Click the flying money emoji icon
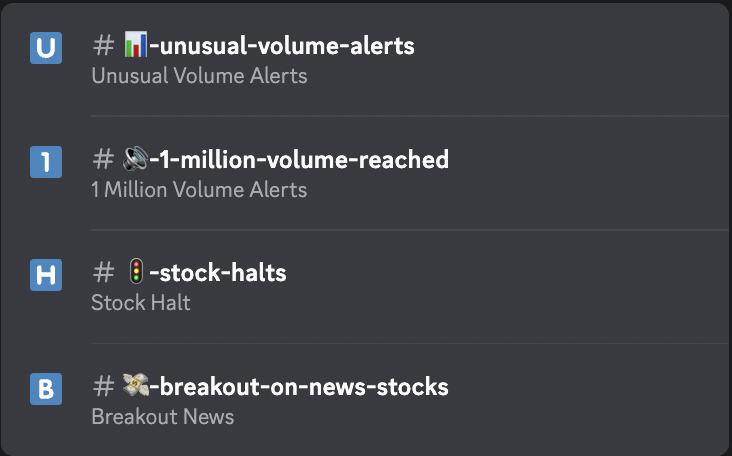The width and height of the screenshot is (732, 456). 136,386
